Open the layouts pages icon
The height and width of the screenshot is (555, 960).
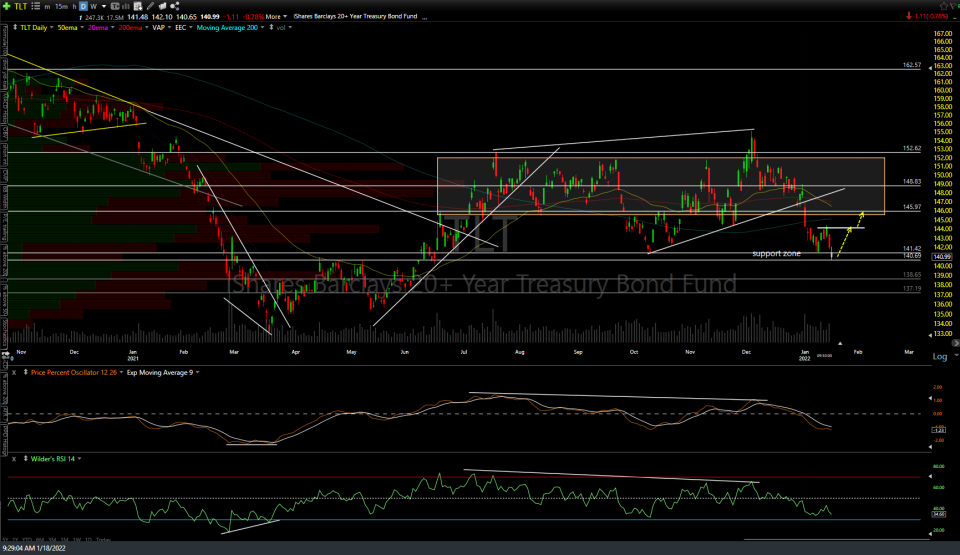162,6
